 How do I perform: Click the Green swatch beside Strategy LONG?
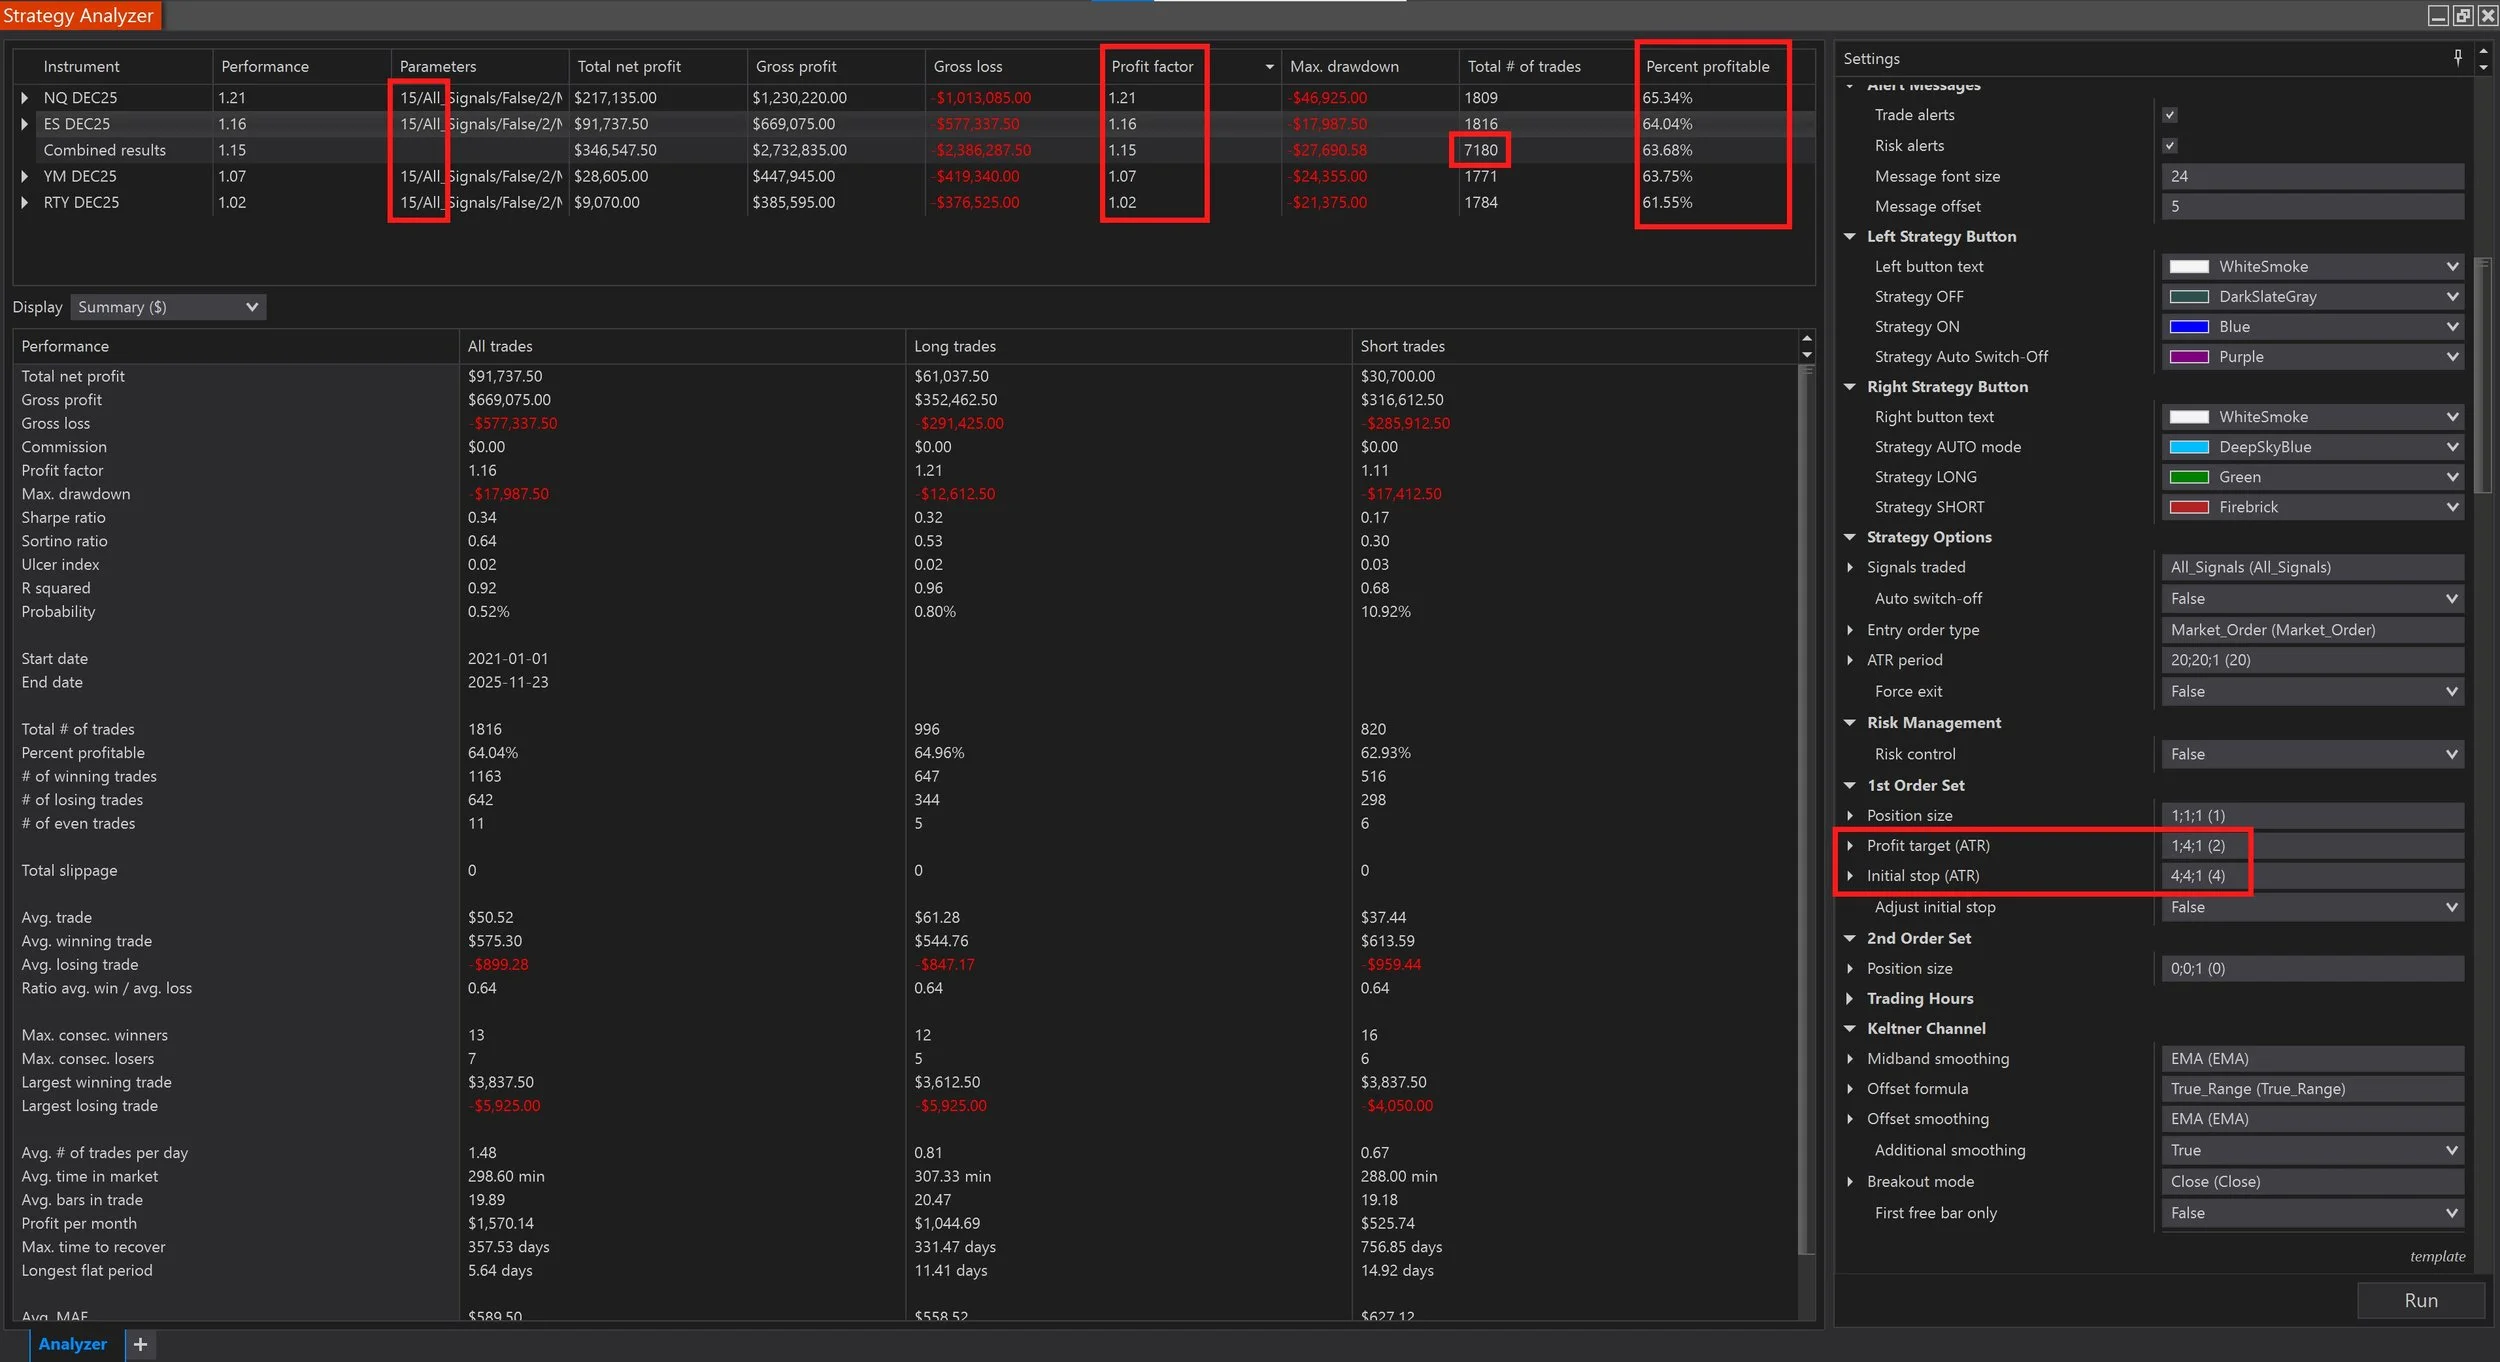click(x=2191, y=477)
